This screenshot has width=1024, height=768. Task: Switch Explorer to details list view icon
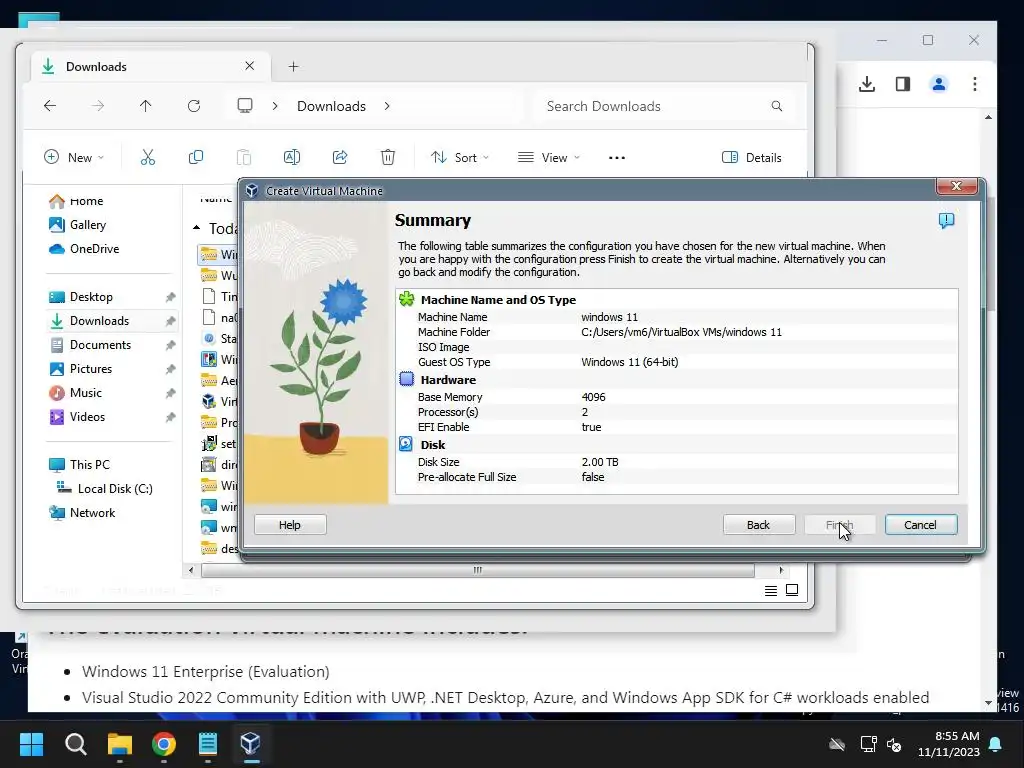(771, 590)
